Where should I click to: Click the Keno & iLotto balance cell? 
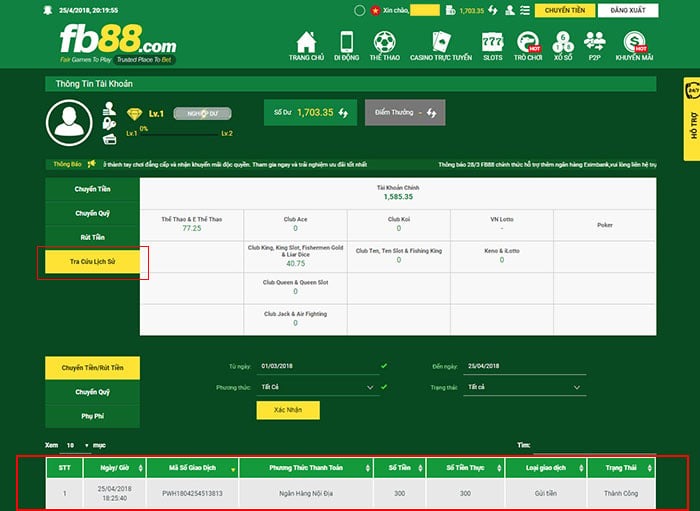(x=502, y=257)
